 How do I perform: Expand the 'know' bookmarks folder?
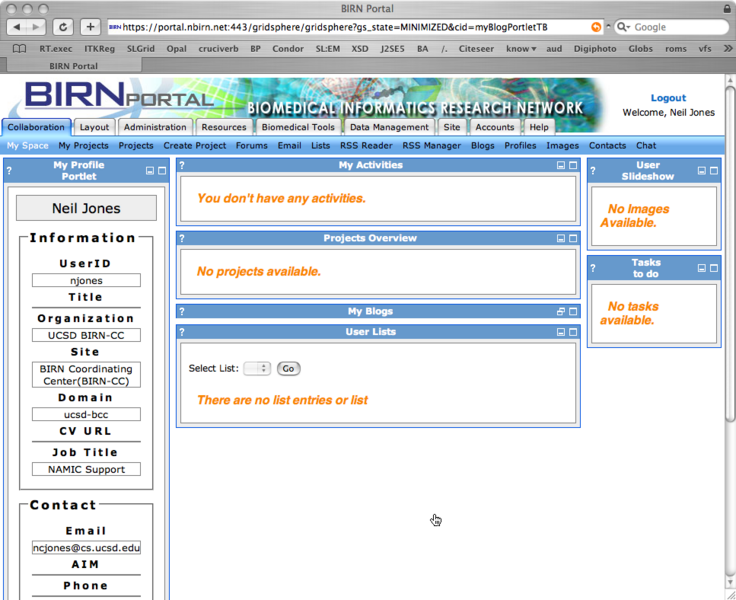[520, 48]
